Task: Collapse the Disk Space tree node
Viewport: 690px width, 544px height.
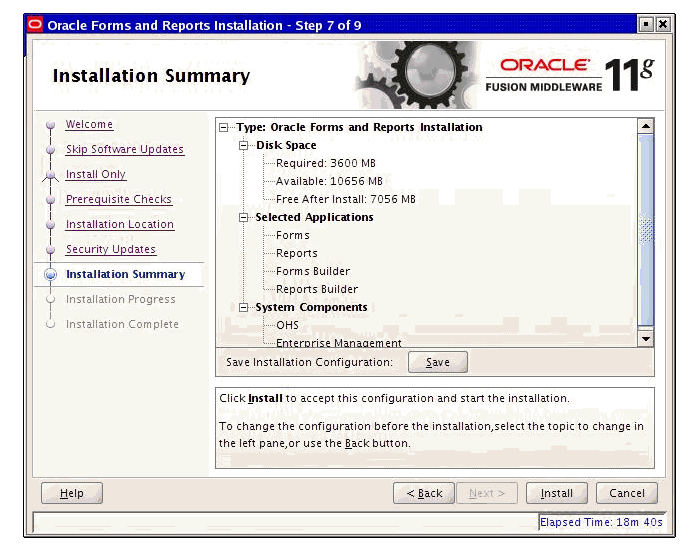Action: click(x=243, y=146)
